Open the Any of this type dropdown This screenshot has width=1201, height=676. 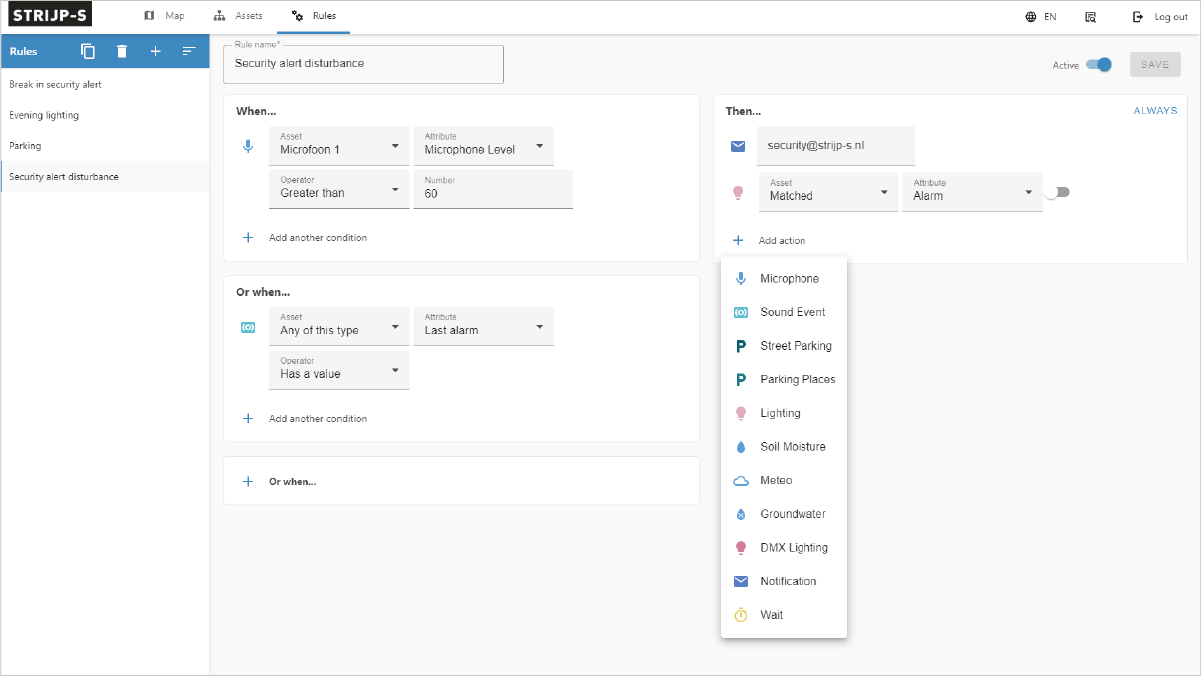(339, 326)
